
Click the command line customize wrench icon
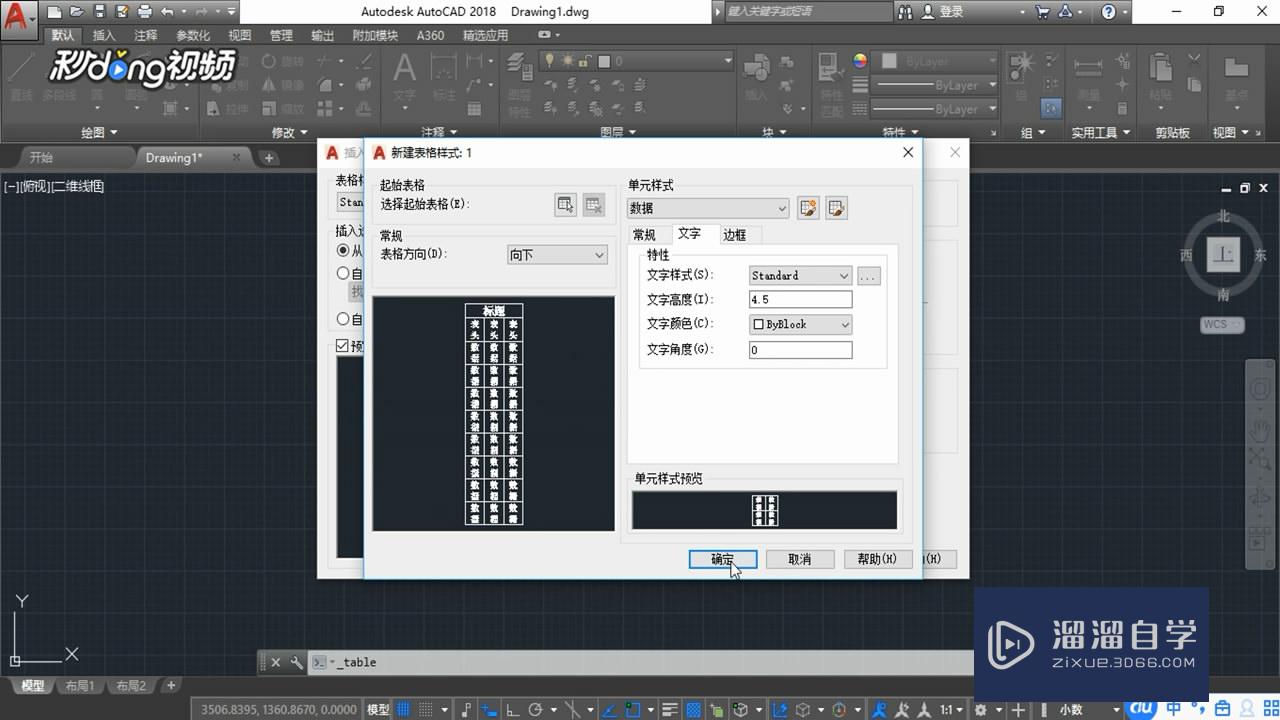tap(296, 662)
